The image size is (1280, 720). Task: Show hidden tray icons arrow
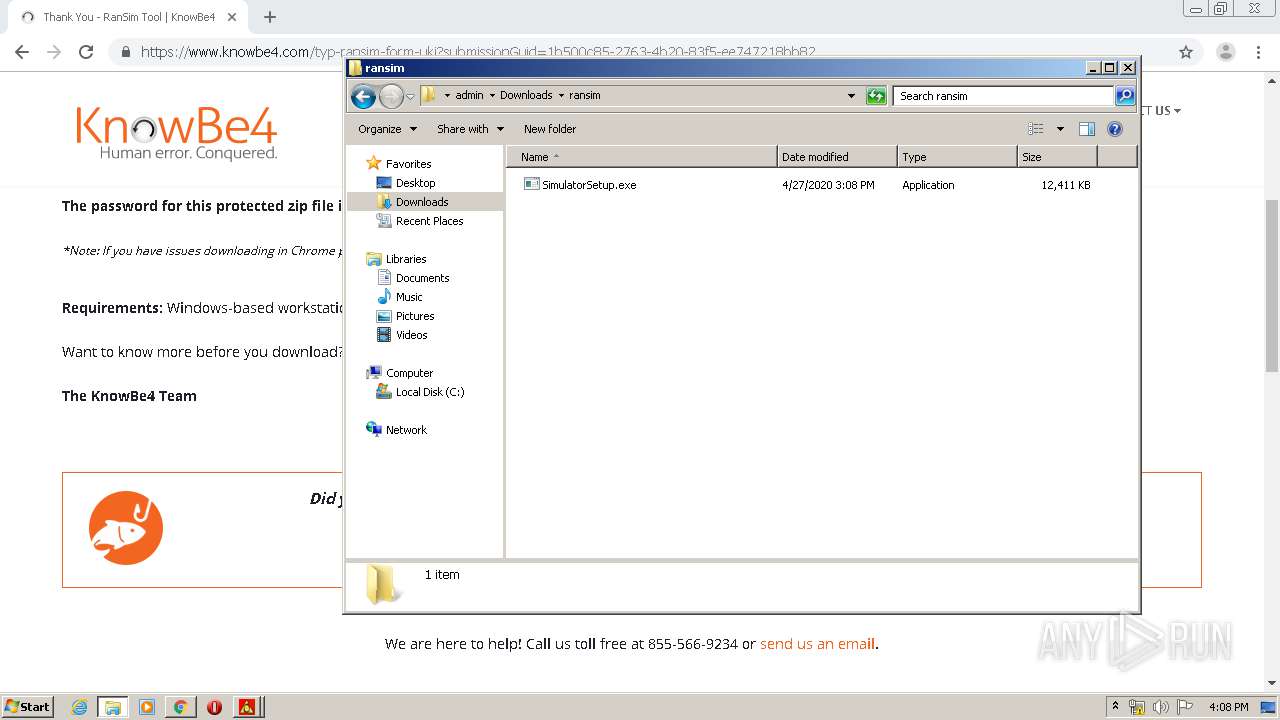point(1116,706)
